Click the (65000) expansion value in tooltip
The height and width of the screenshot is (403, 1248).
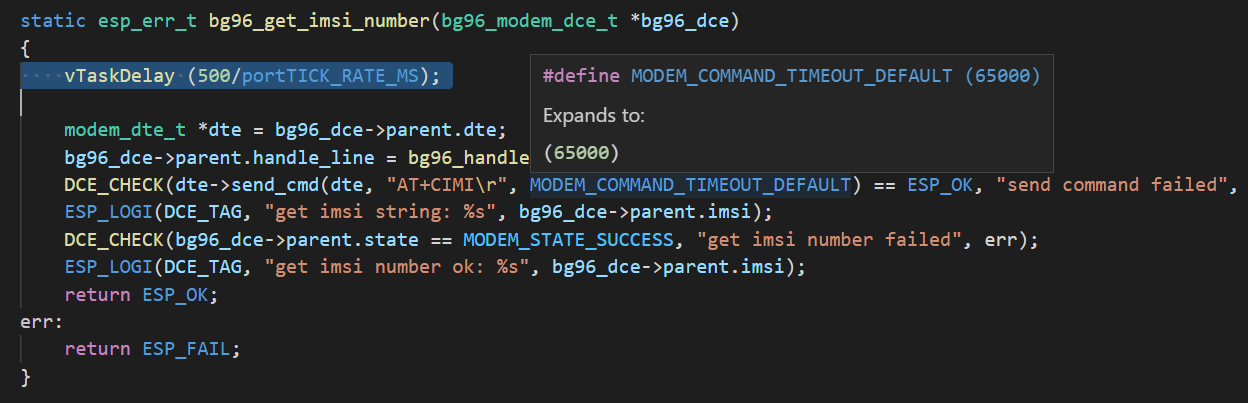tap(581, 153)
